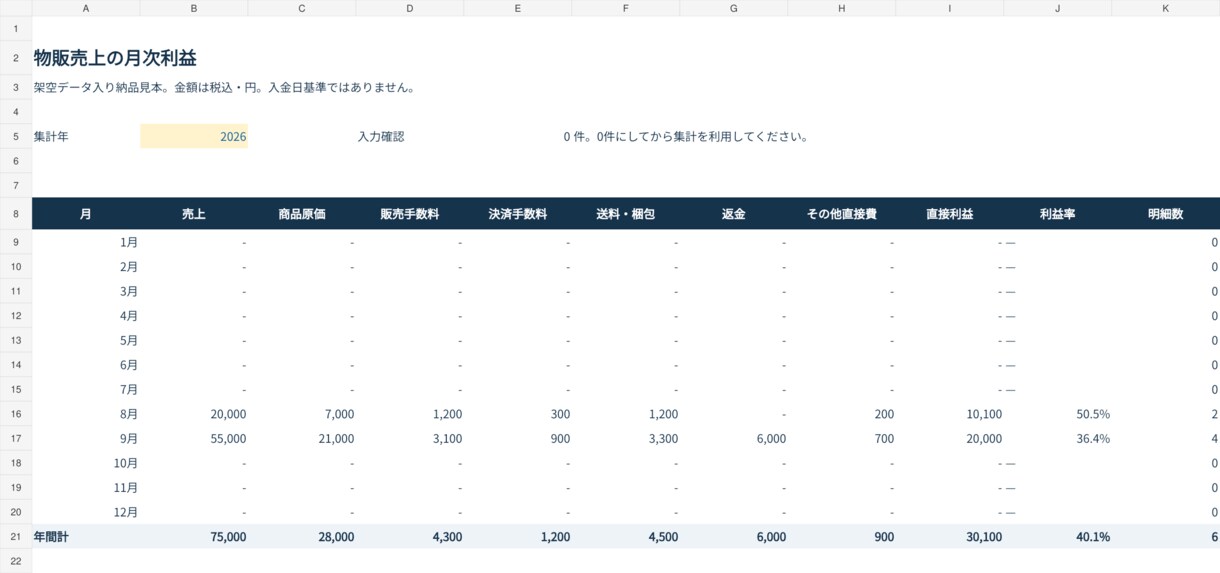Viewport: 1220px width, 573px height.
Task: Click the 商品原価 table header
Action: point(302,214)
